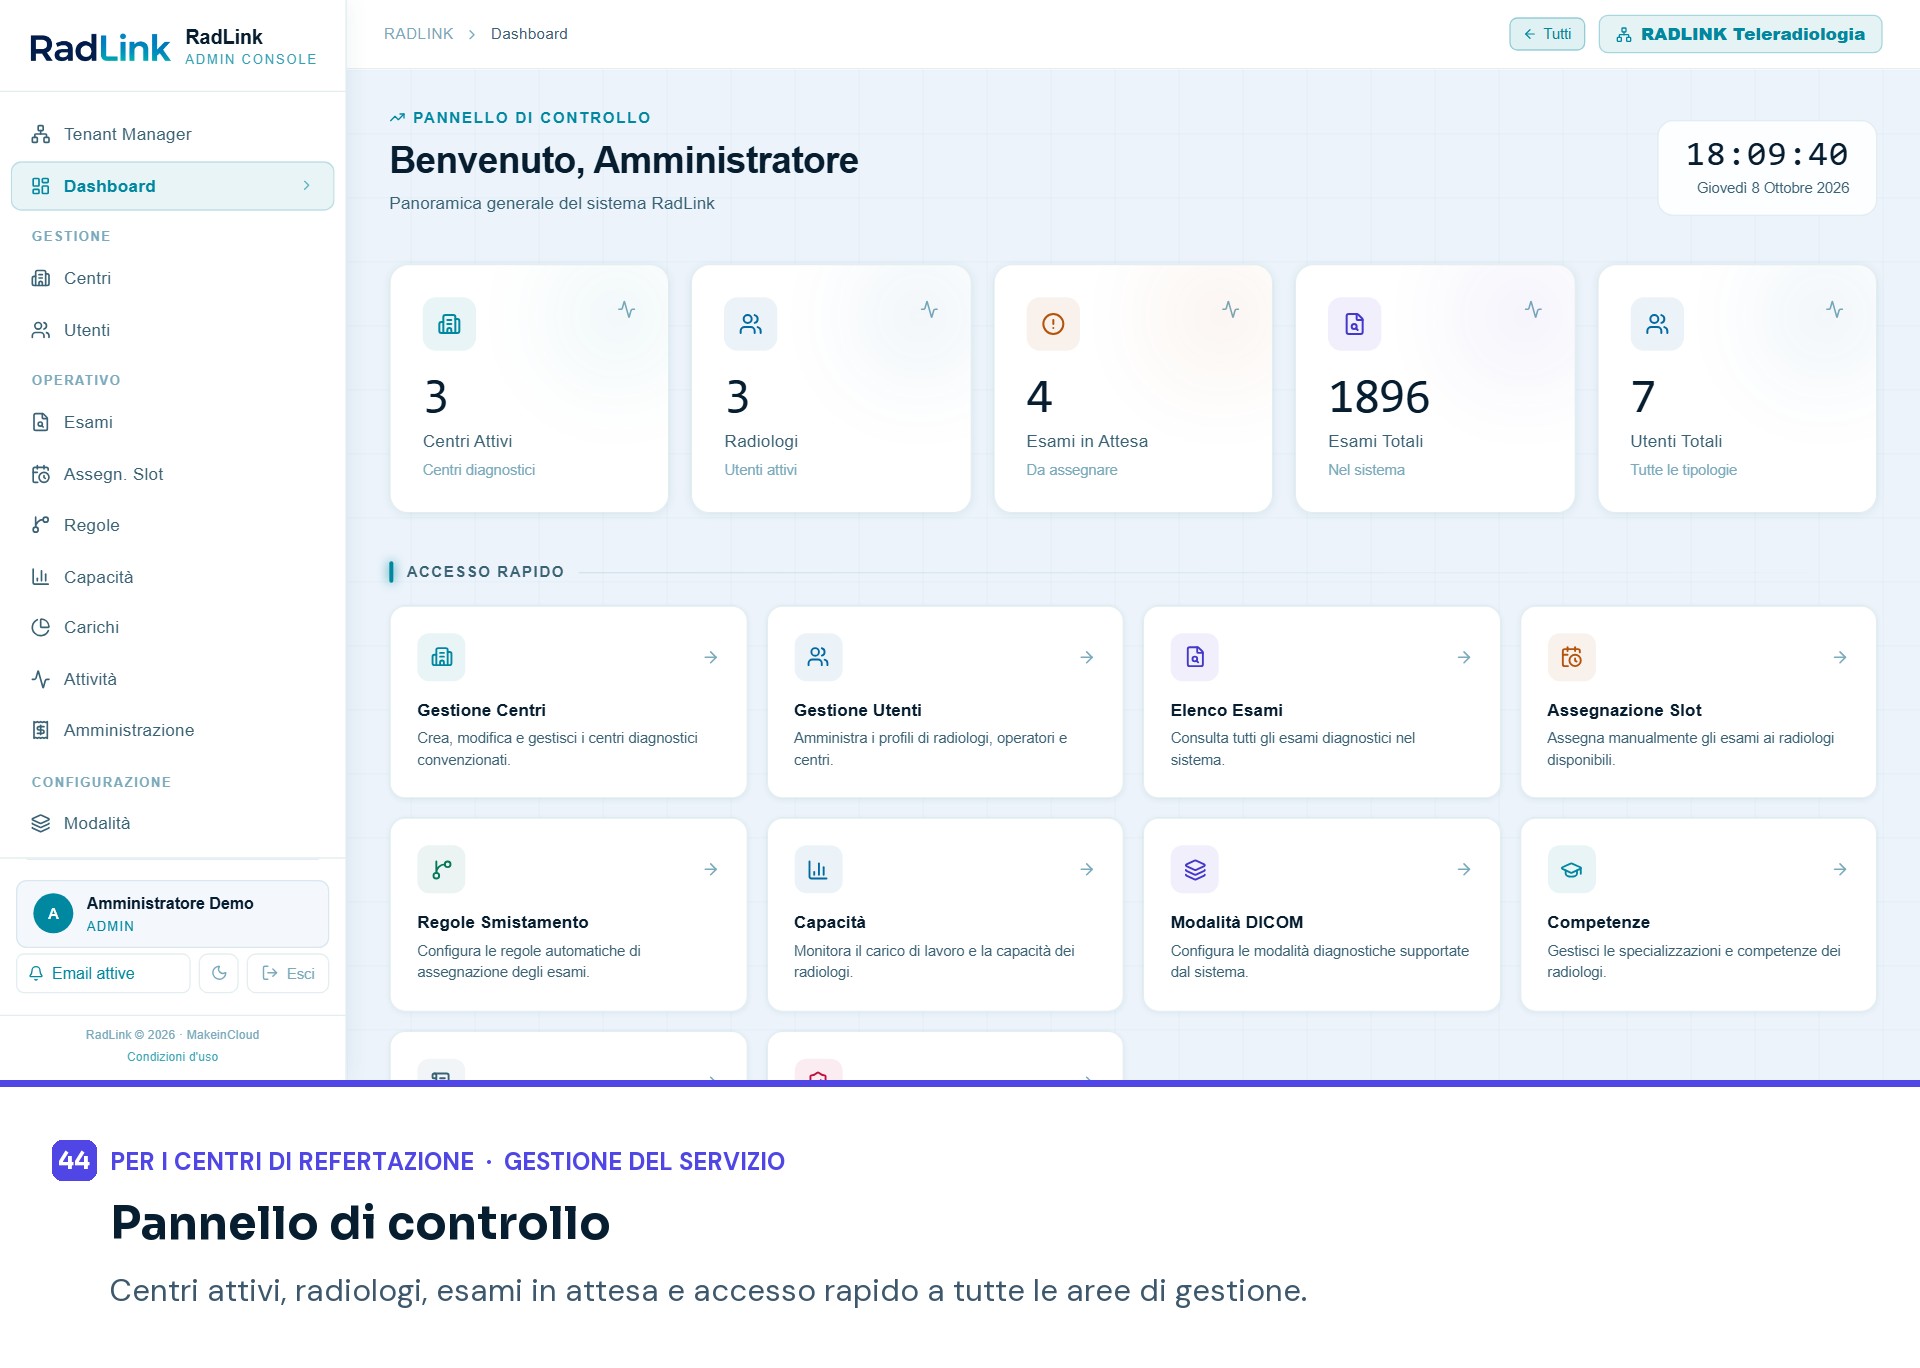Viewport: 1920px width, 1368px height.
Task: Click the Esci logout button
Action: tap(288, 973)
